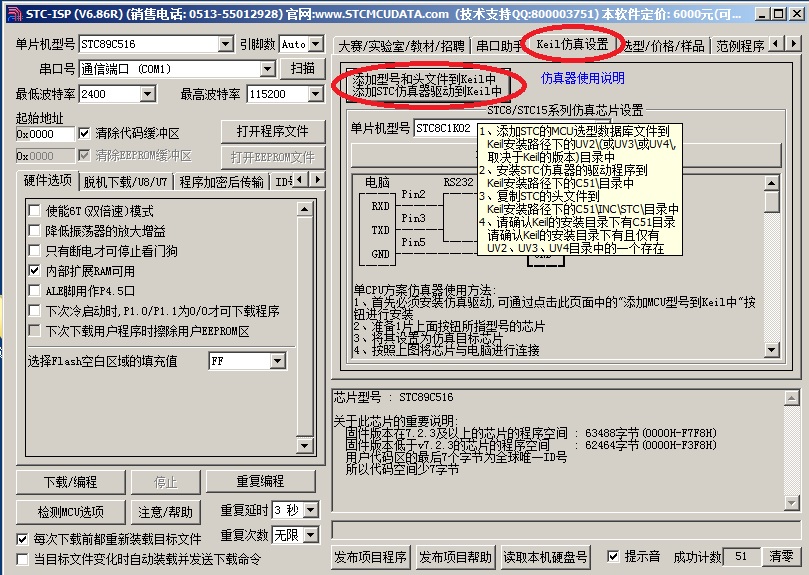Click 扫描 serial port button
The width and height of the screenshot is (809, 575).
coord(302,69)
